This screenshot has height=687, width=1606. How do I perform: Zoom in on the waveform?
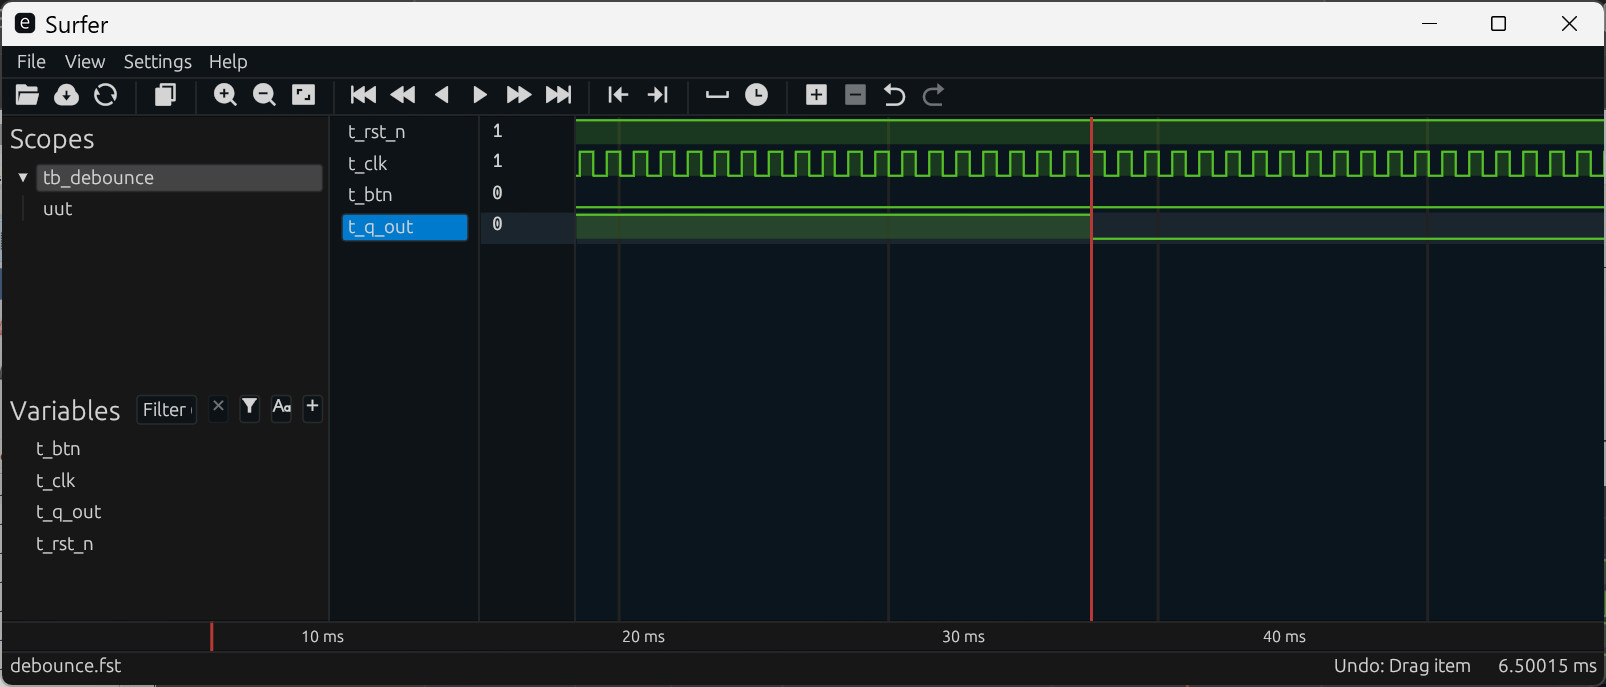225,95
